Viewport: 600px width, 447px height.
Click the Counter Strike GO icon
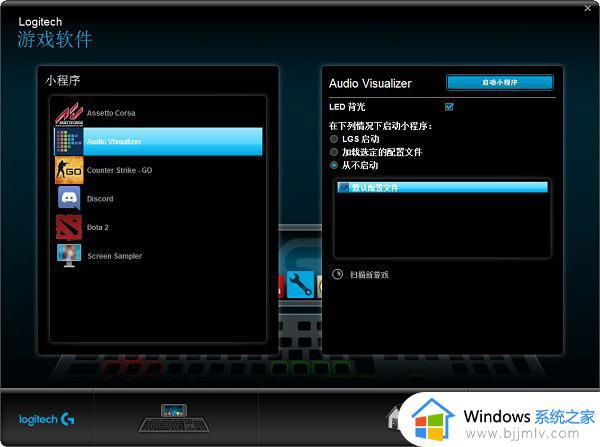pos(69,170)
